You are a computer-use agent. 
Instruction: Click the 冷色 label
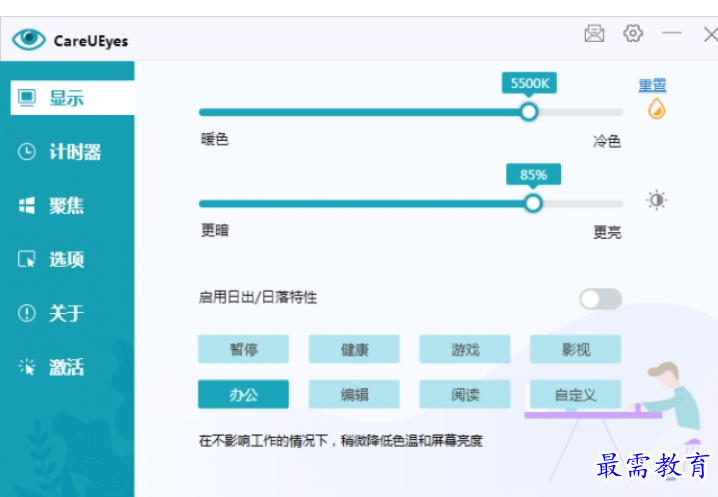point(607,141)
